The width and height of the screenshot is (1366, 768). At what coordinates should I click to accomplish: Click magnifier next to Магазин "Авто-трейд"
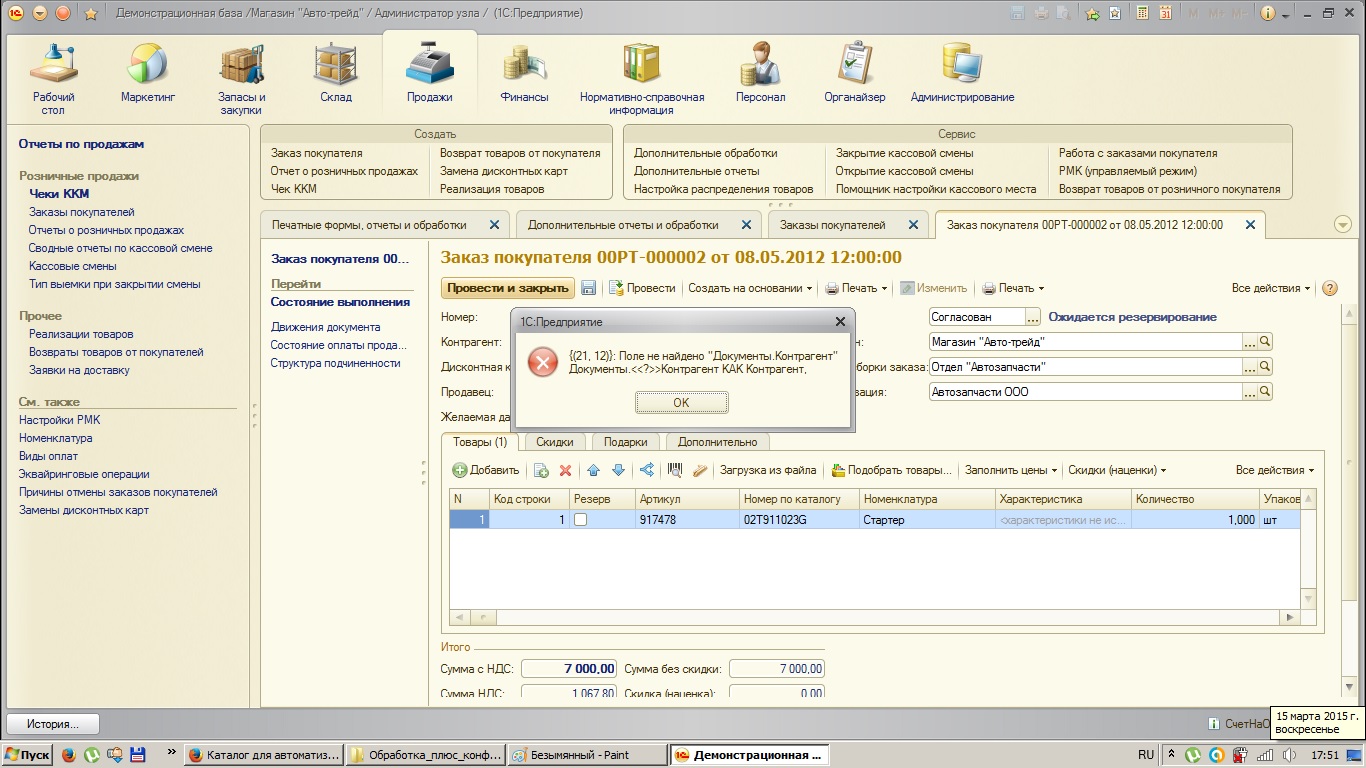pos(1265,342)
